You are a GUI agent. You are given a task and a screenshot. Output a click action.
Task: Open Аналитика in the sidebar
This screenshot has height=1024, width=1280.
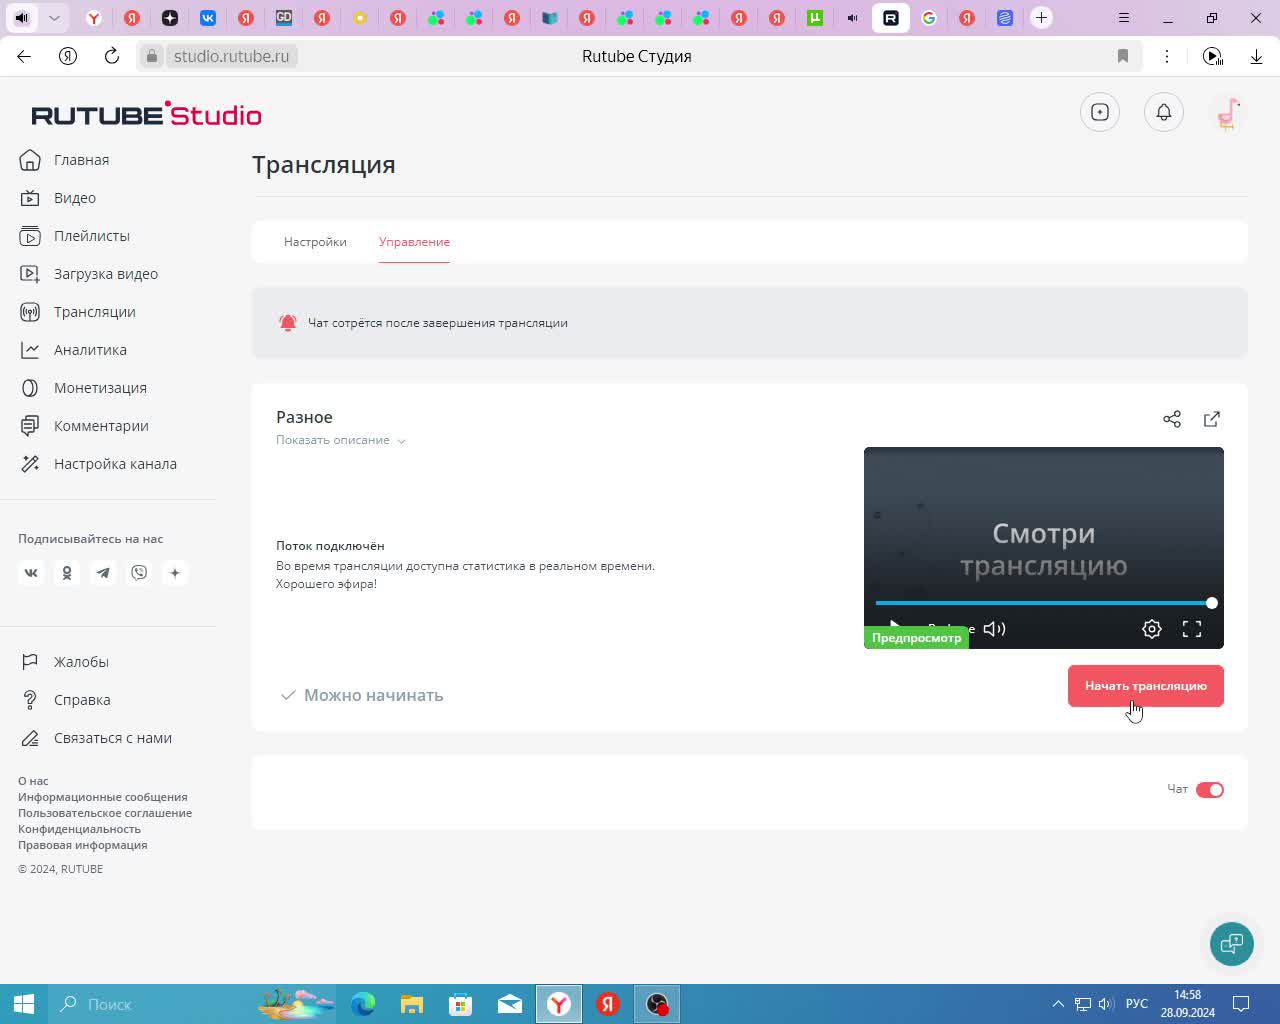(73, 350)
